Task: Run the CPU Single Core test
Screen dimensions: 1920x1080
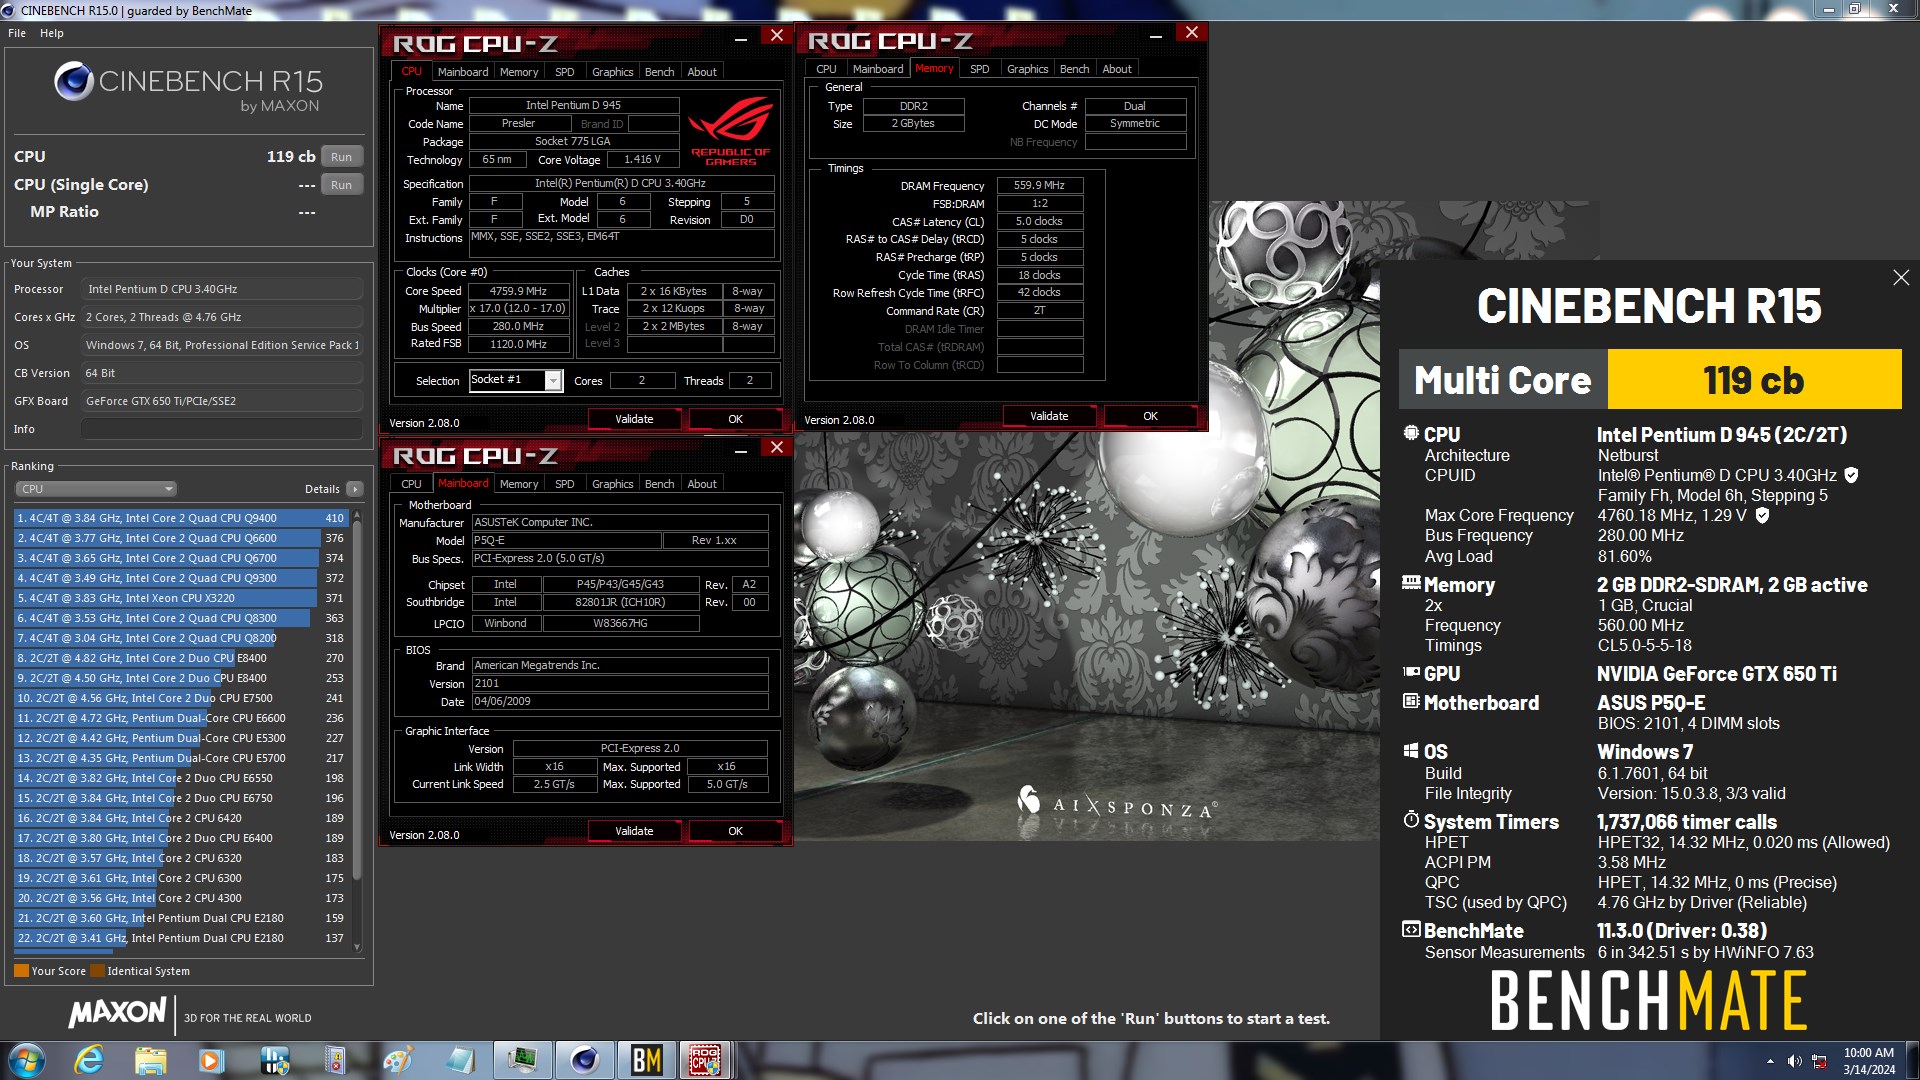Action: click(341, 185)
